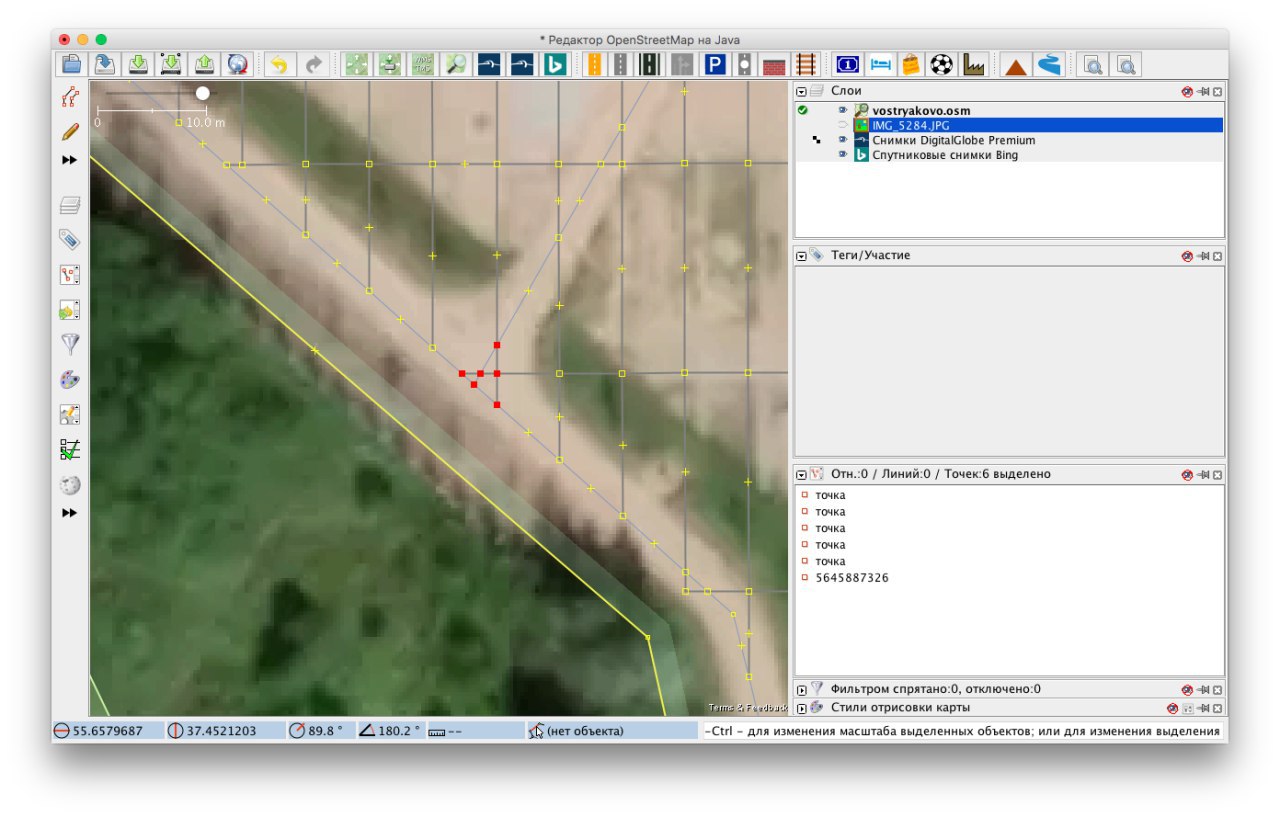1280x817 pixels.
Task: Toggle visibility of DigitalGlobe Premium layer
Action: coord(842,140)
